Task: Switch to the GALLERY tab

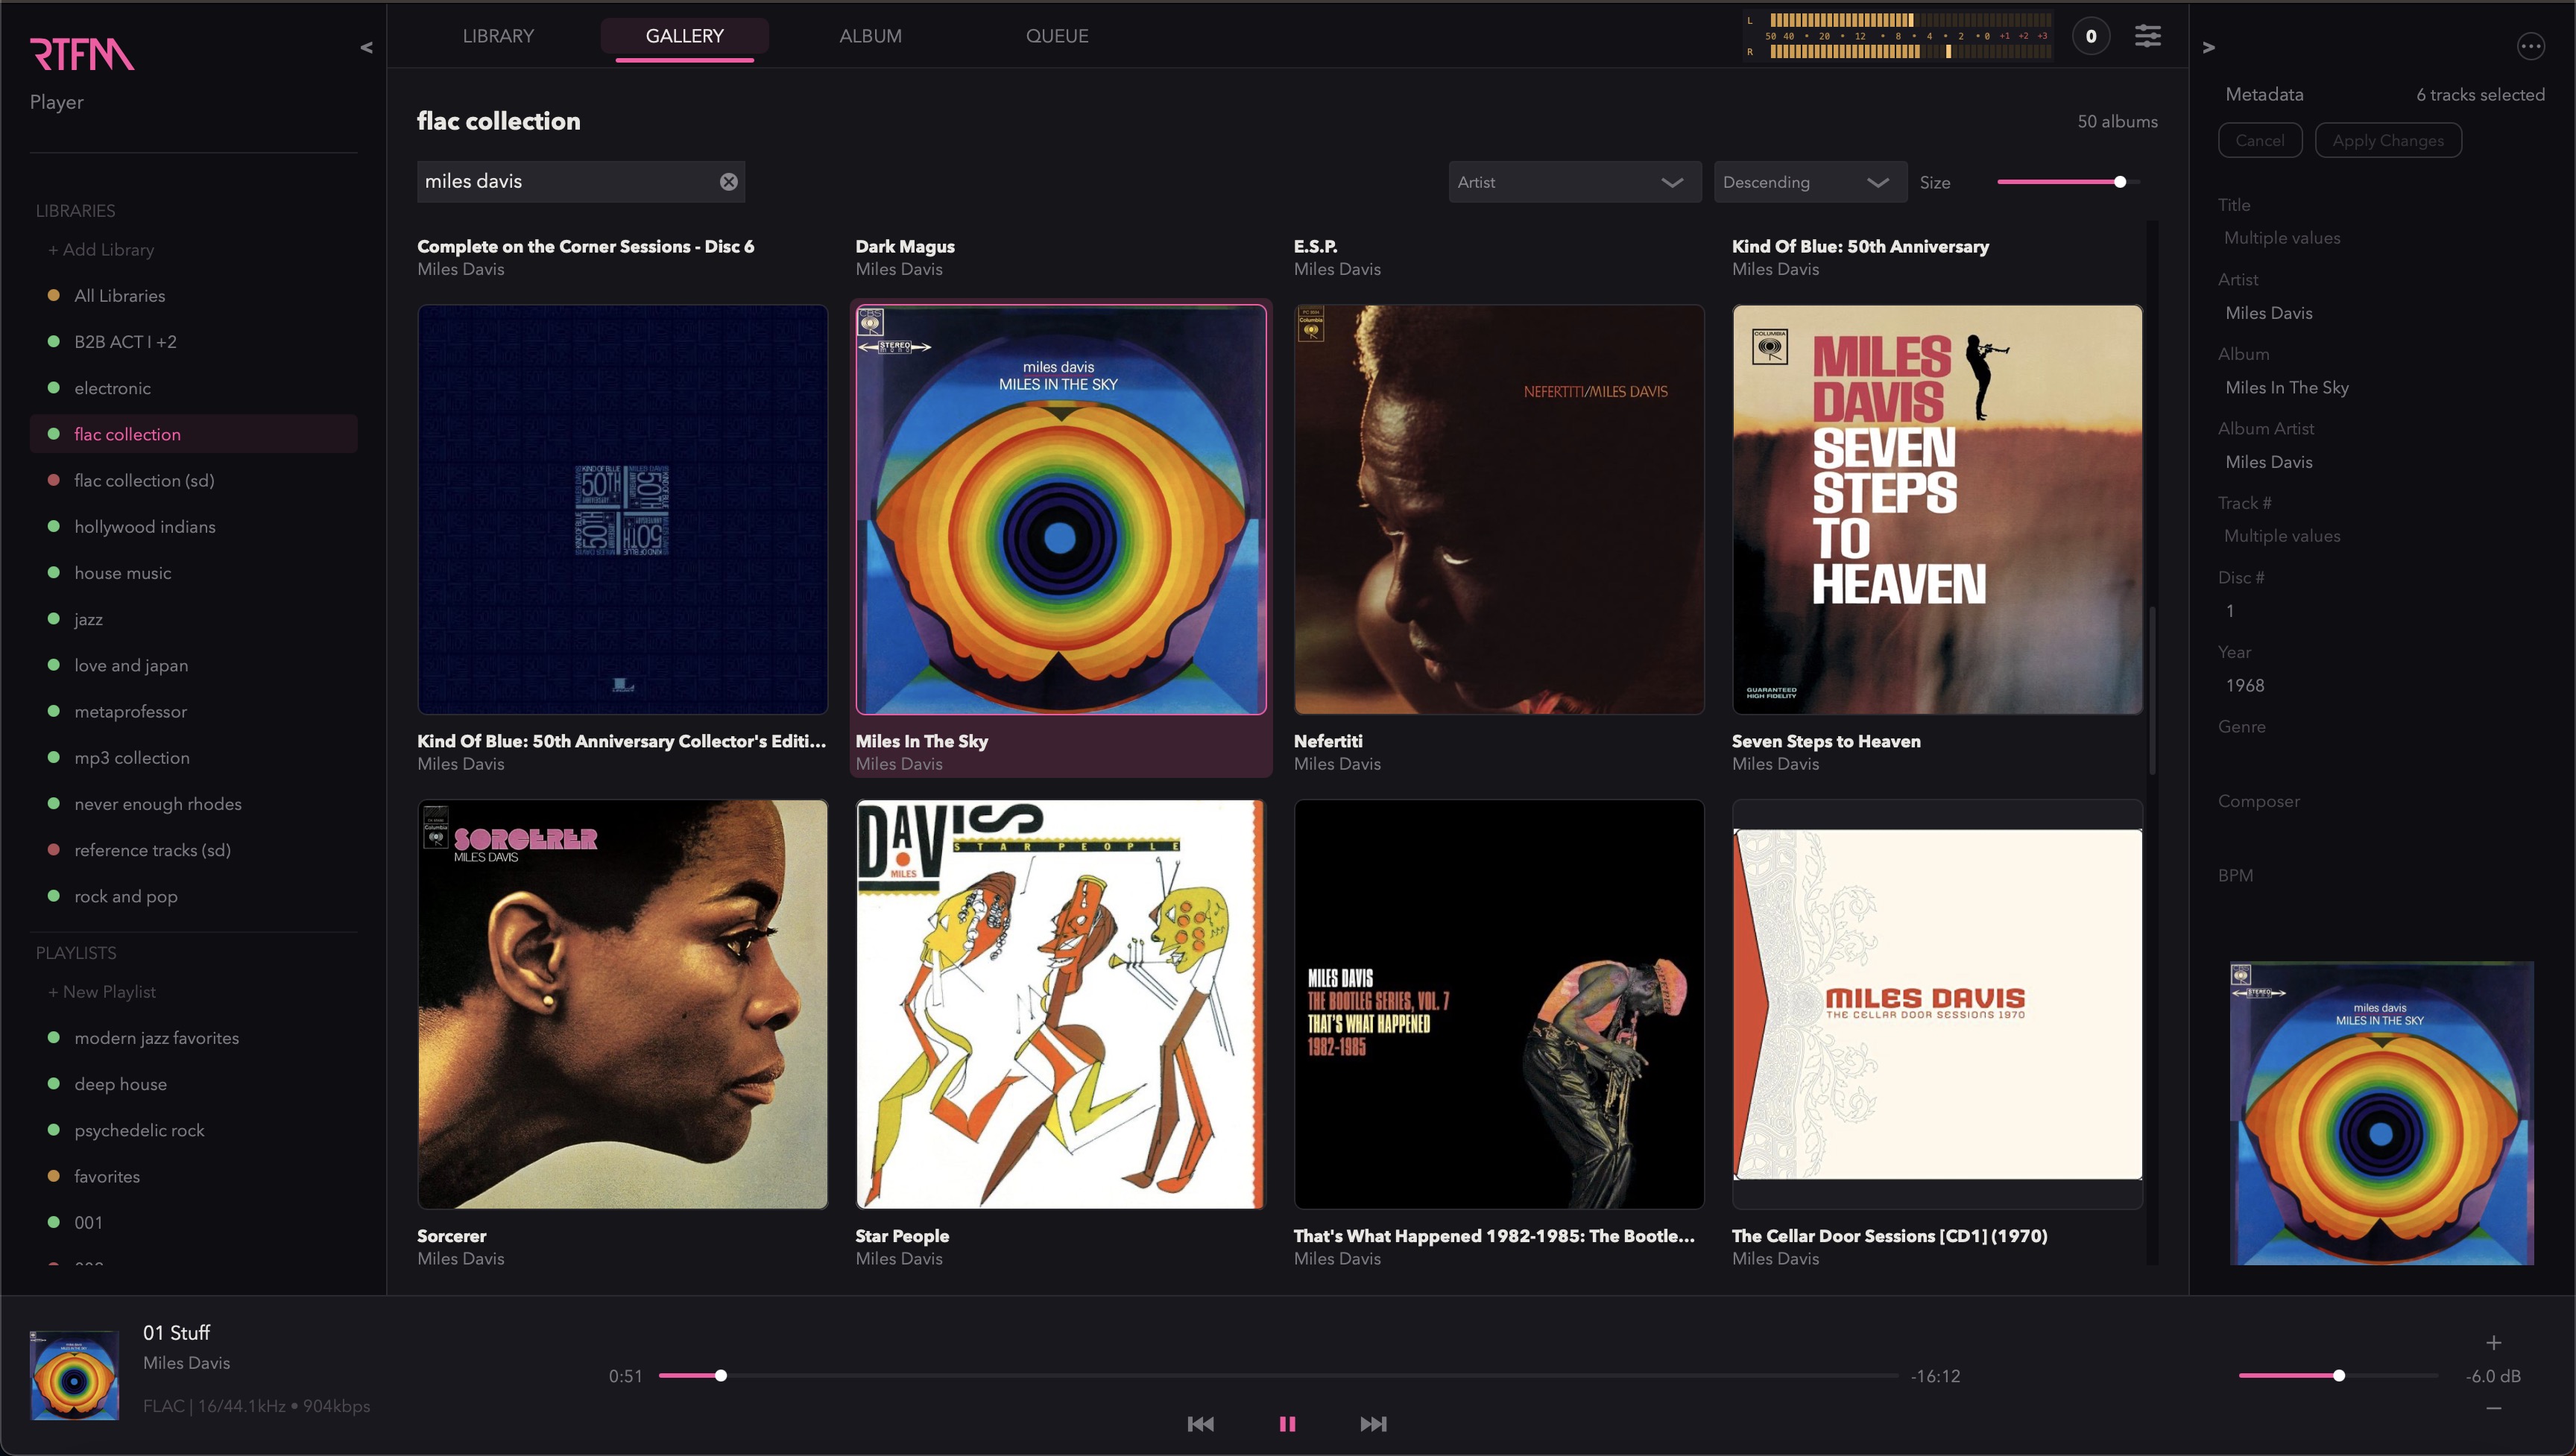Action: (685, 36)
